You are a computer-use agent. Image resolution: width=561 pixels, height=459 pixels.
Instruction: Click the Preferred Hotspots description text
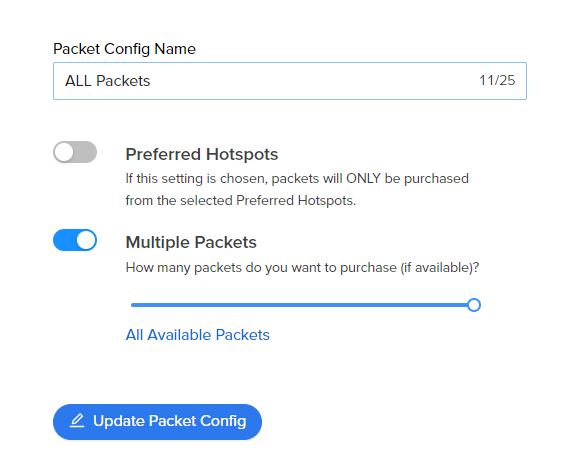pos(297,189)
